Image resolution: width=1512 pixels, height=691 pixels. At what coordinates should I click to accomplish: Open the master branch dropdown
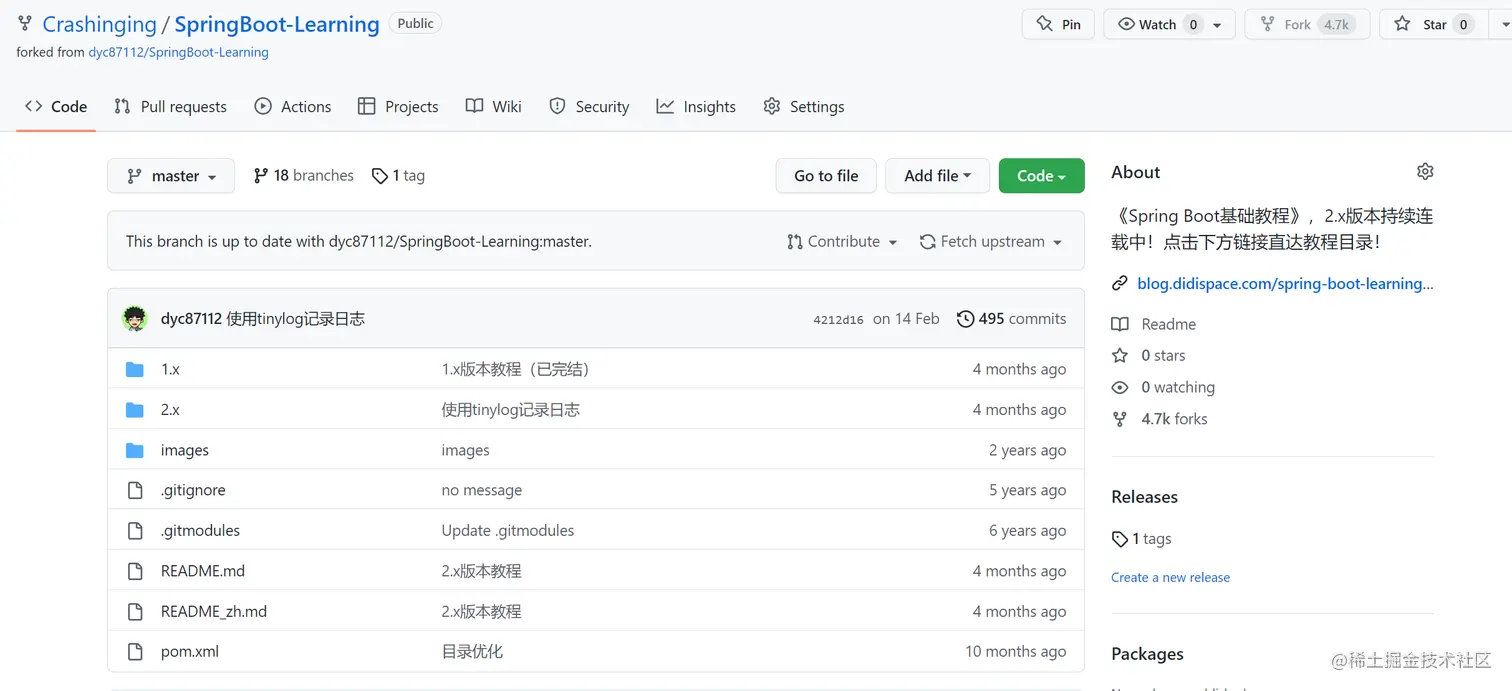click(171, 176)
